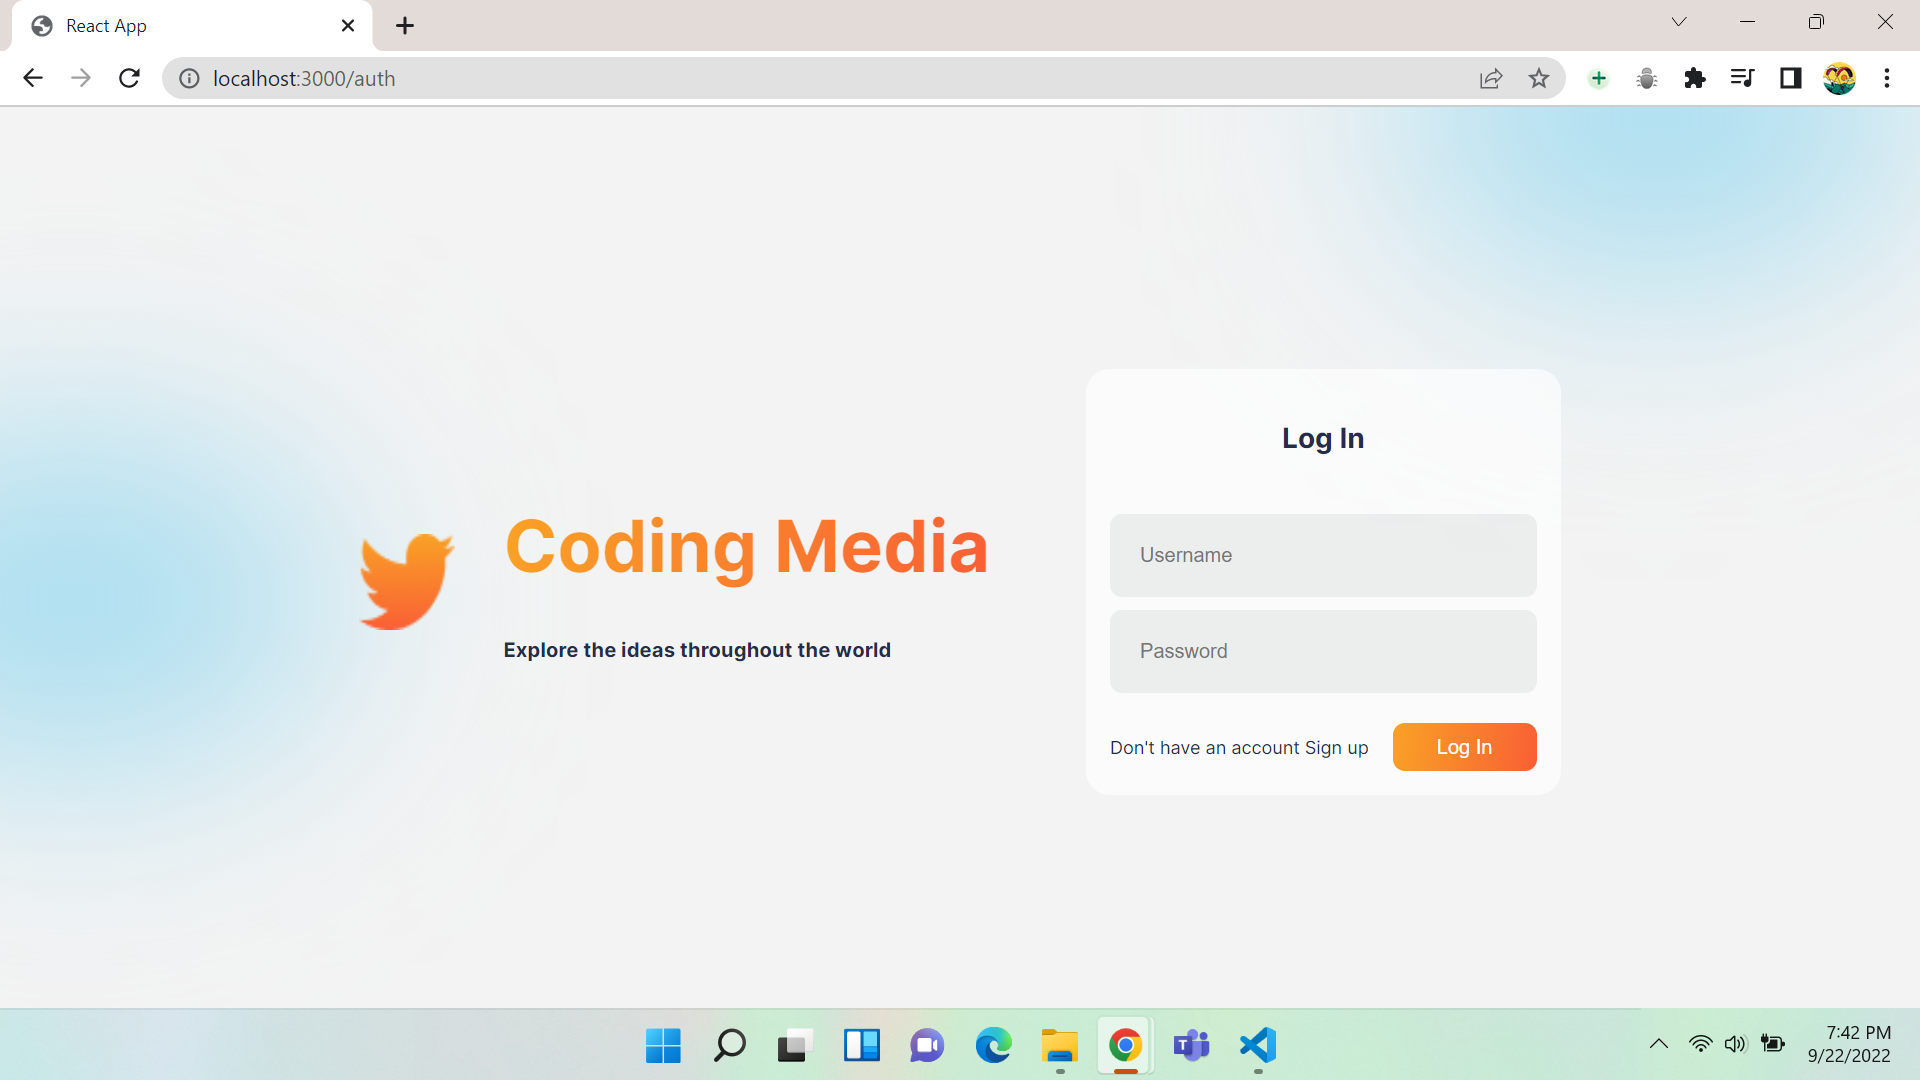Open Visual Studio Code from the taskbar

1257,1046
